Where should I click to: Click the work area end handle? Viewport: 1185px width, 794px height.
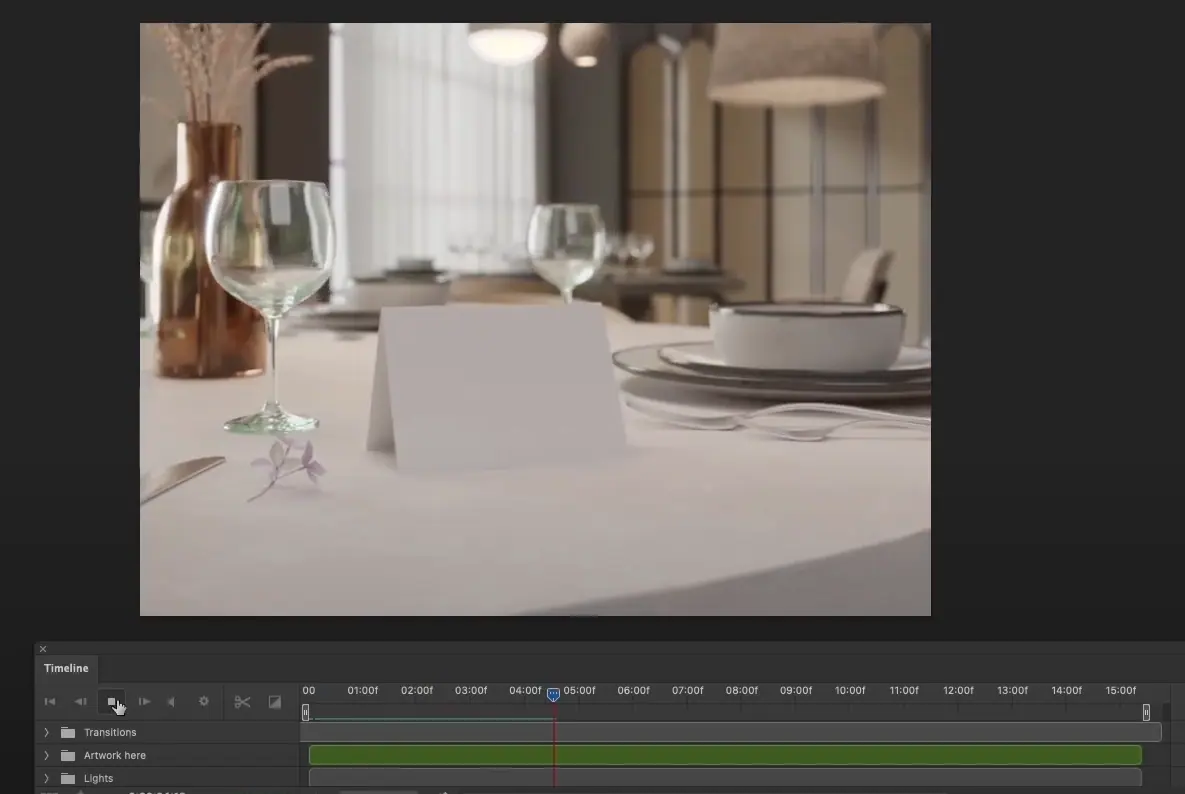[x=1146, y=712]
